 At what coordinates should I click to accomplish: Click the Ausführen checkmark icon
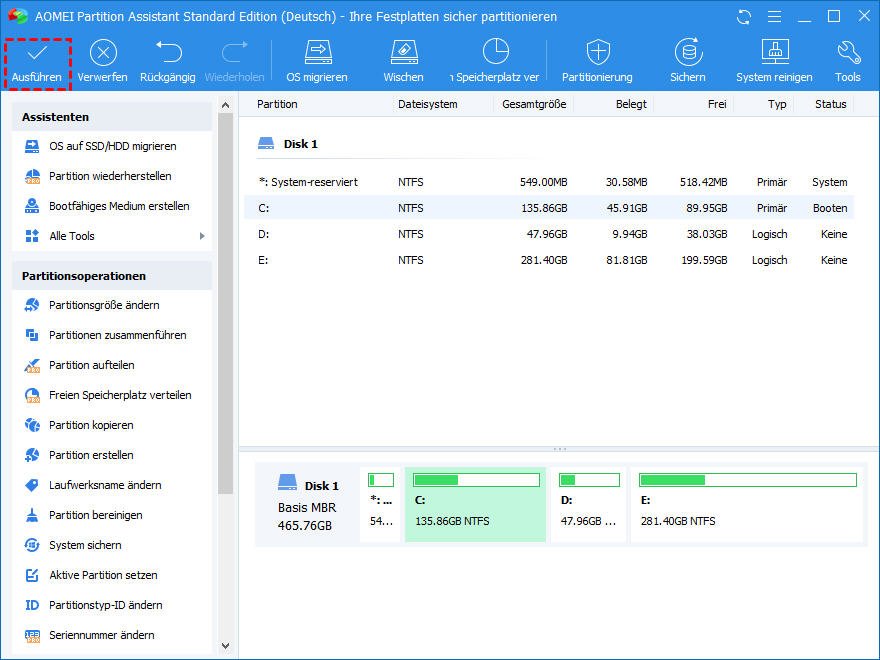[37, 52]
